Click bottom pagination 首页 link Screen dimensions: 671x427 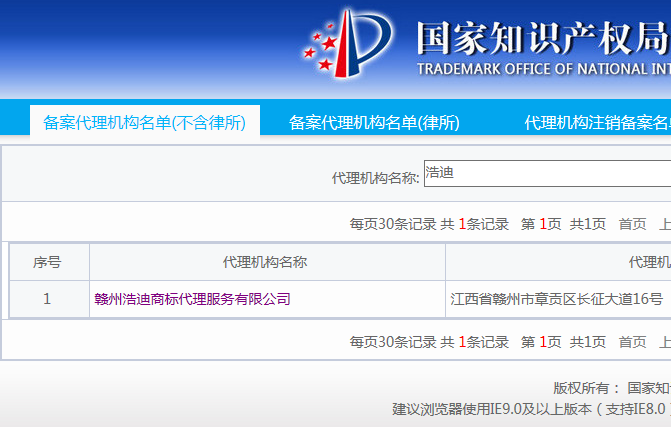632,342
